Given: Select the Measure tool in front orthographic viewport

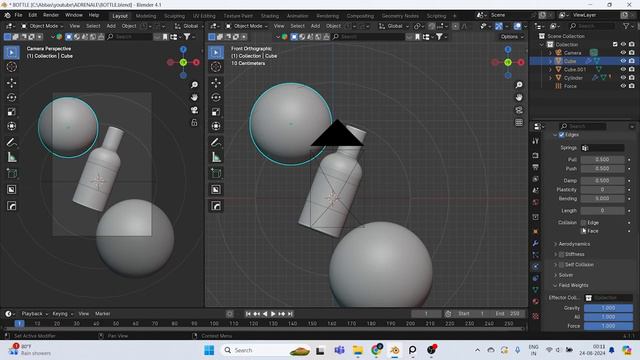Looking at the screenshot, I should coord(216,157).
